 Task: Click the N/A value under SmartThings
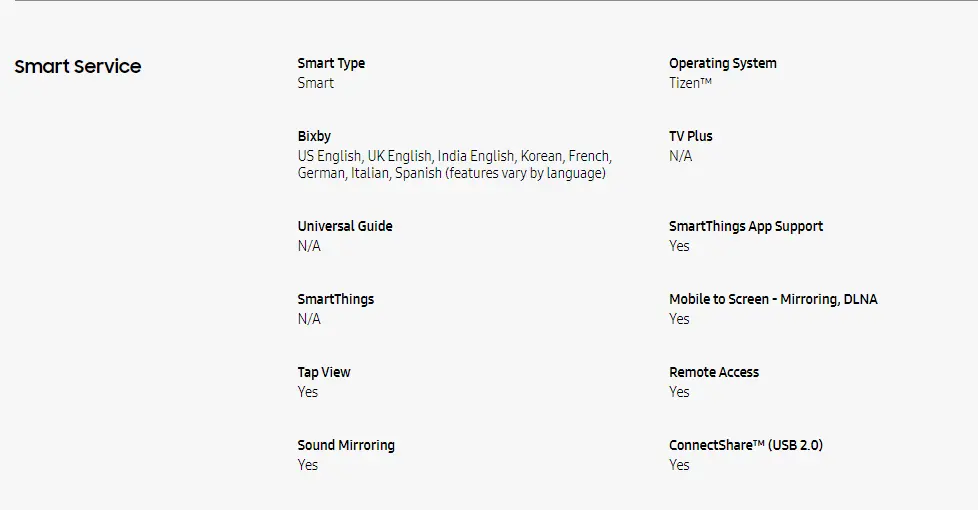(x=309, y=319)
